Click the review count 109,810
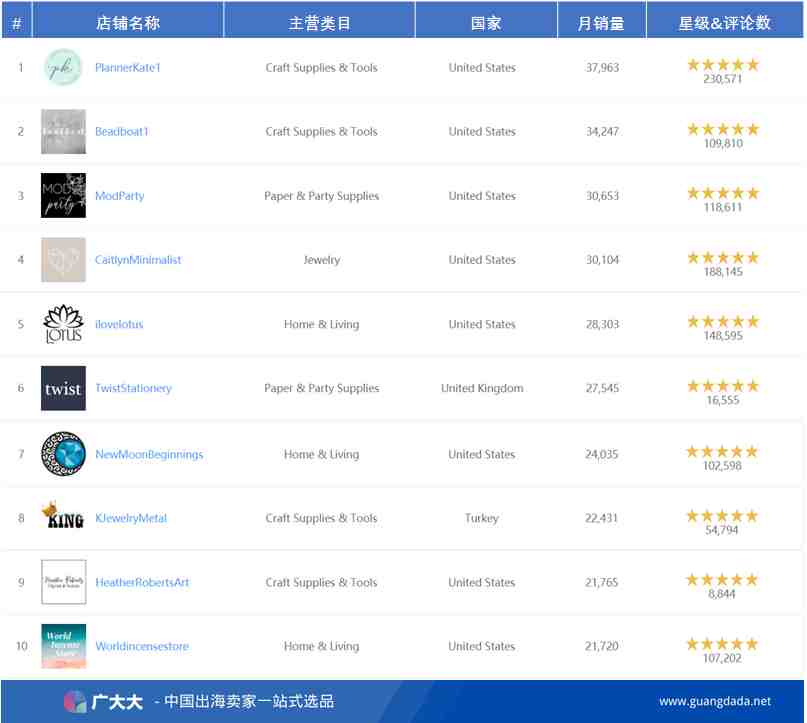The width and height of the screenshot is (807, 723). tap(723, 144)
